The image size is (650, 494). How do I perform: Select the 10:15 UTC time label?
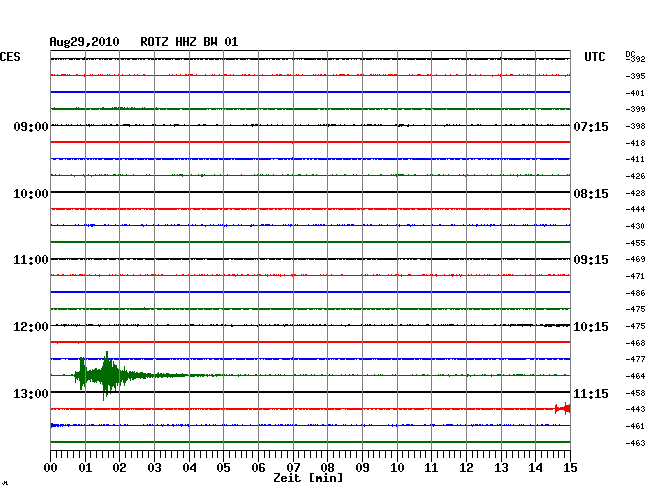(591, 327)
